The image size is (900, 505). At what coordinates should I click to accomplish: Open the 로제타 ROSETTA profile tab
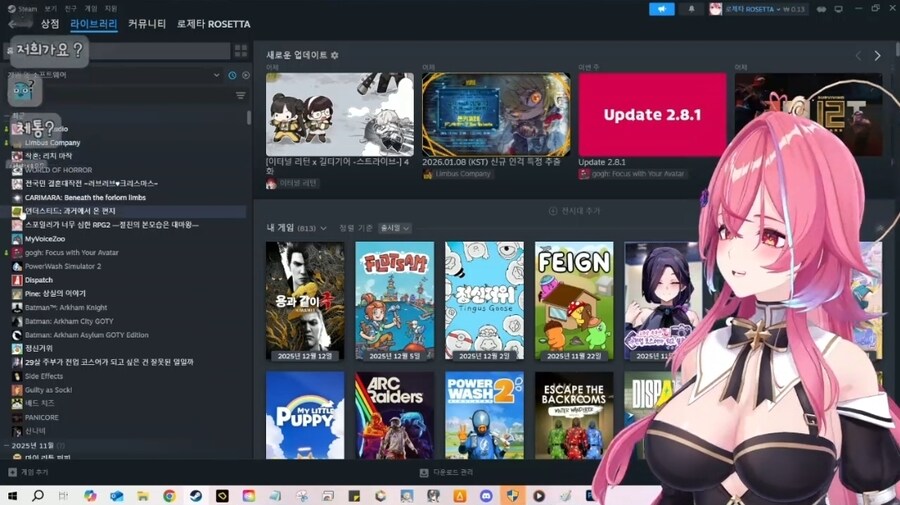pos(214,24)
